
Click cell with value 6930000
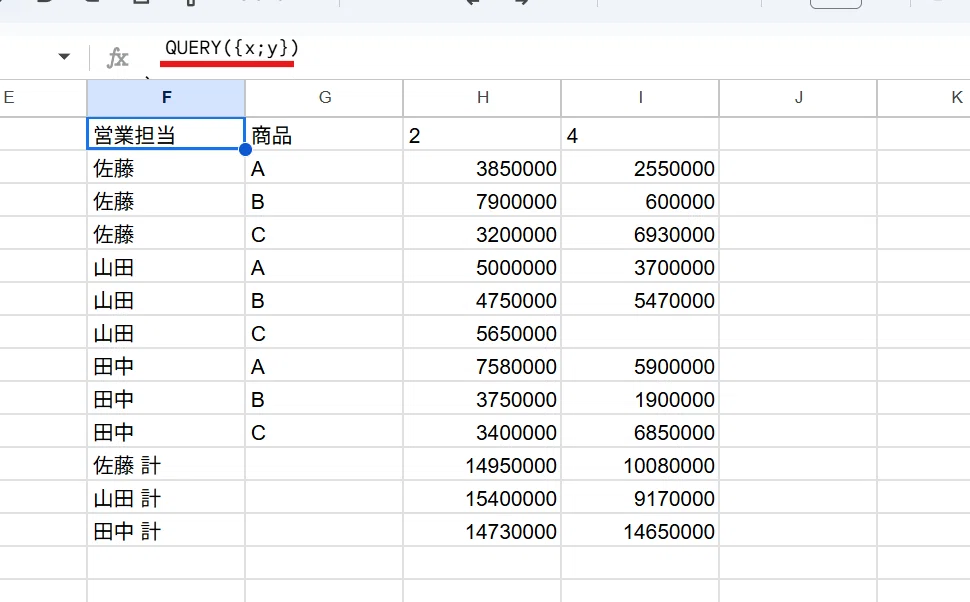coord(640,234)
